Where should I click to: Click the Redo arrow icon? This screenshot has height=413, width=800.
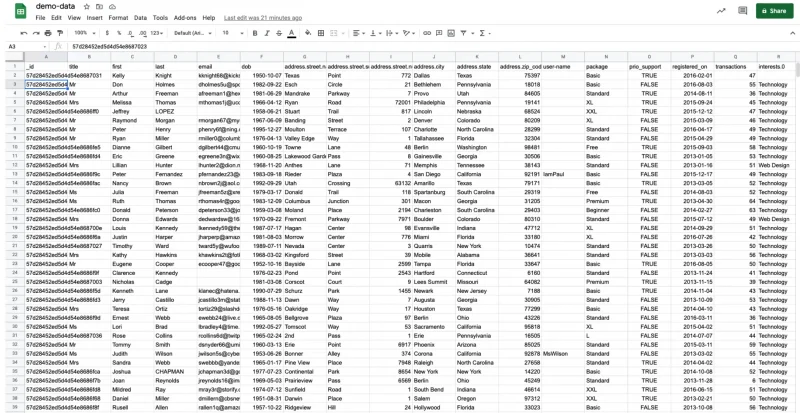36,33
